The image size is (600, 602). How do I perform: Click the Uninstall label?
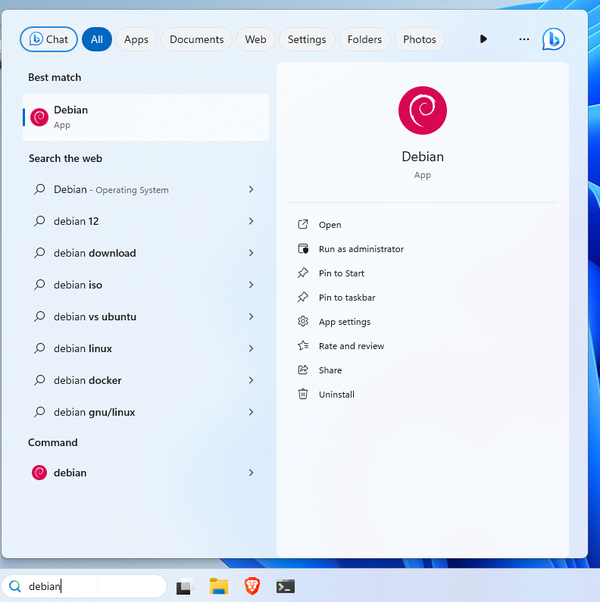click(337, 394)
